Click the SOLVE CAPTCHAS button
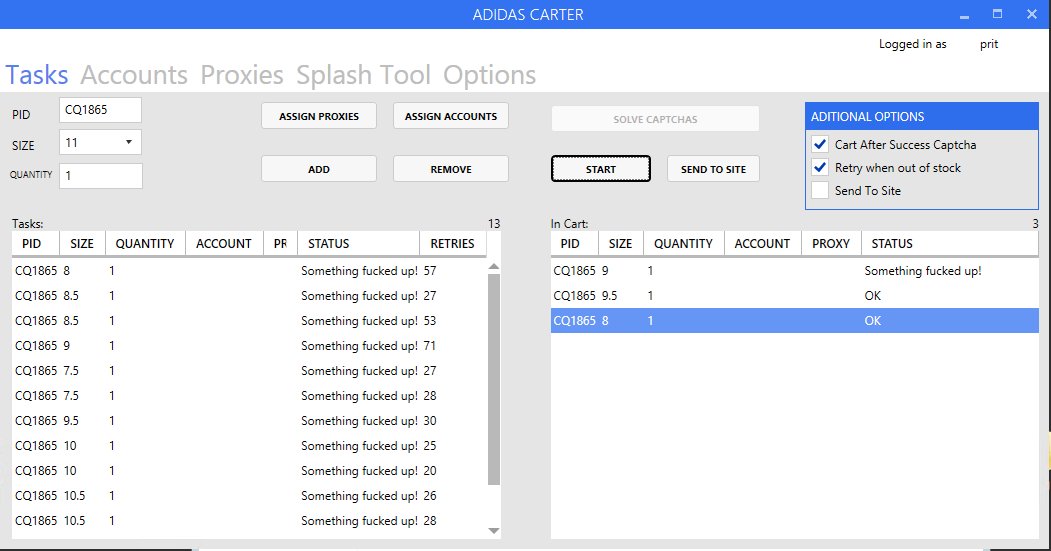Screen dimensions: 1051x551 point(656,119)
